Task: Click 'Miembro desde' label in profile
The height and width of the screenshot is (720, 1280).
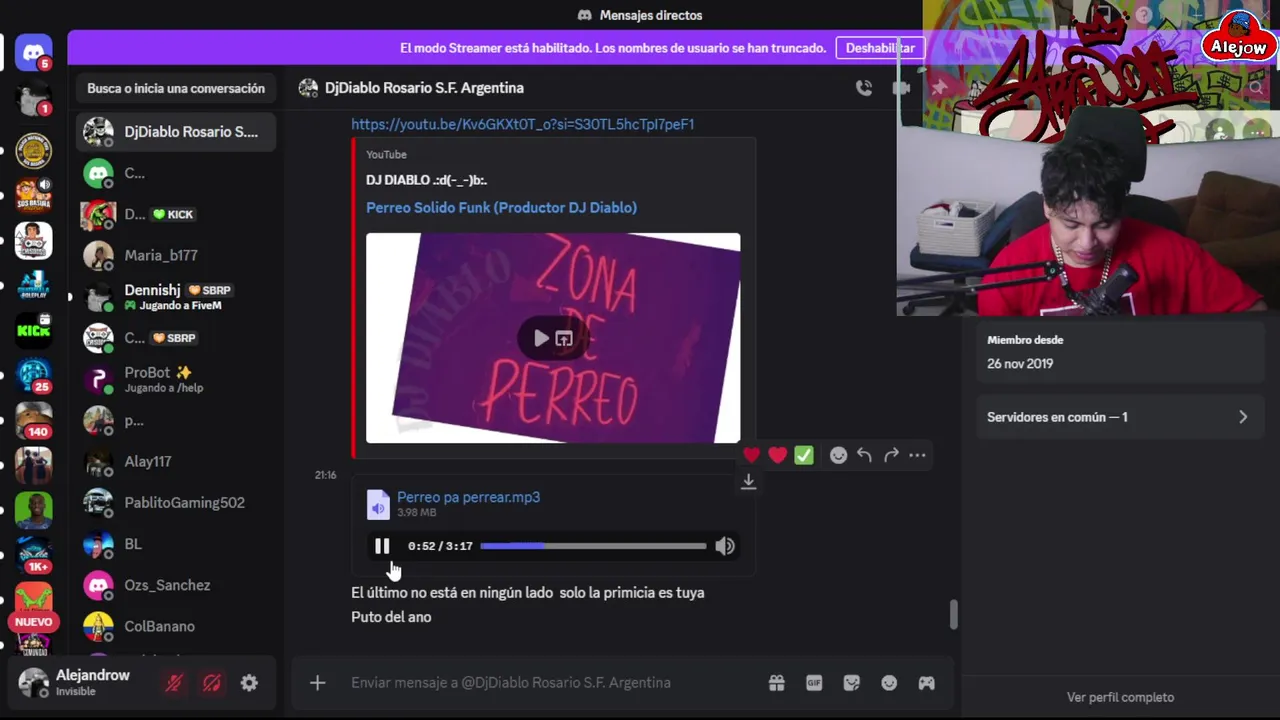Action: [1025, 340]
